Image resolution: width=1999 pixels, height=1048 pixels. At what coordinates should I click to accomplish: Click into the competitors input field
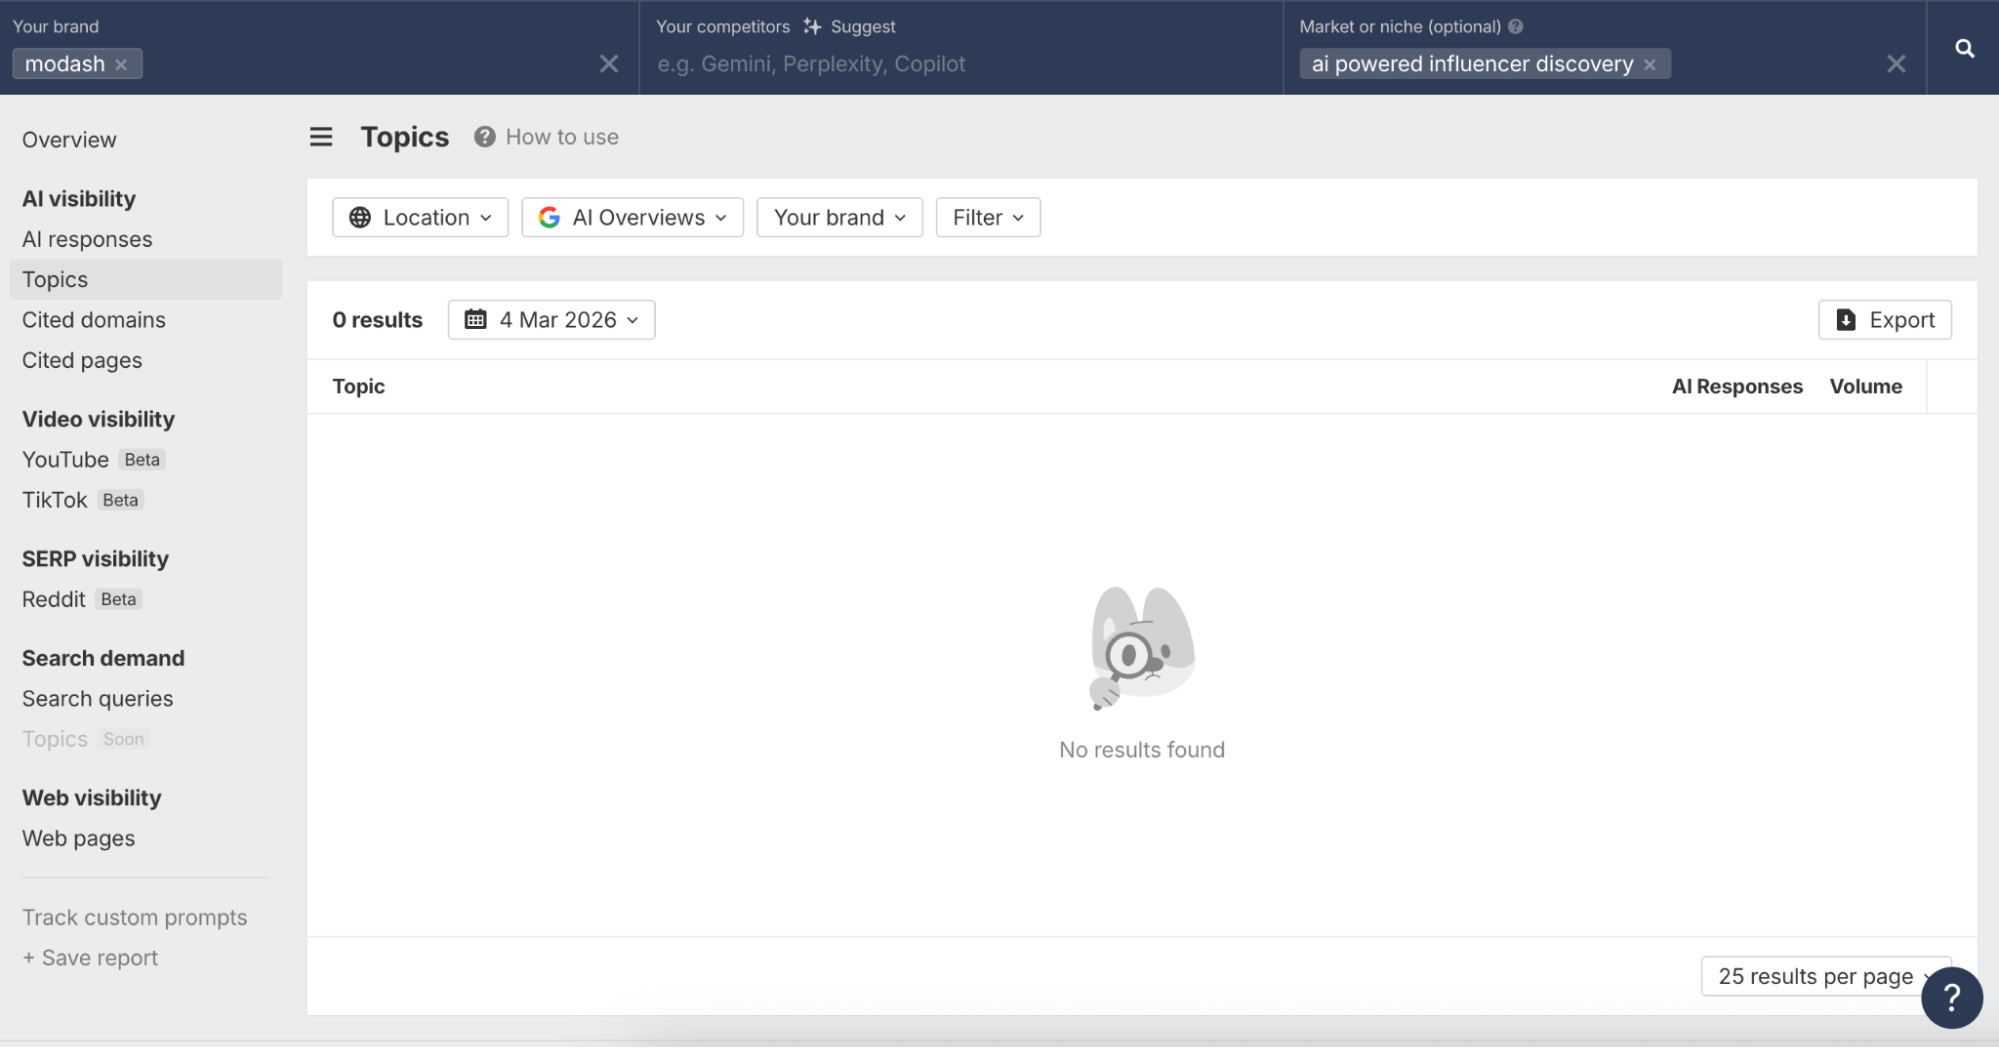(960, 64)
